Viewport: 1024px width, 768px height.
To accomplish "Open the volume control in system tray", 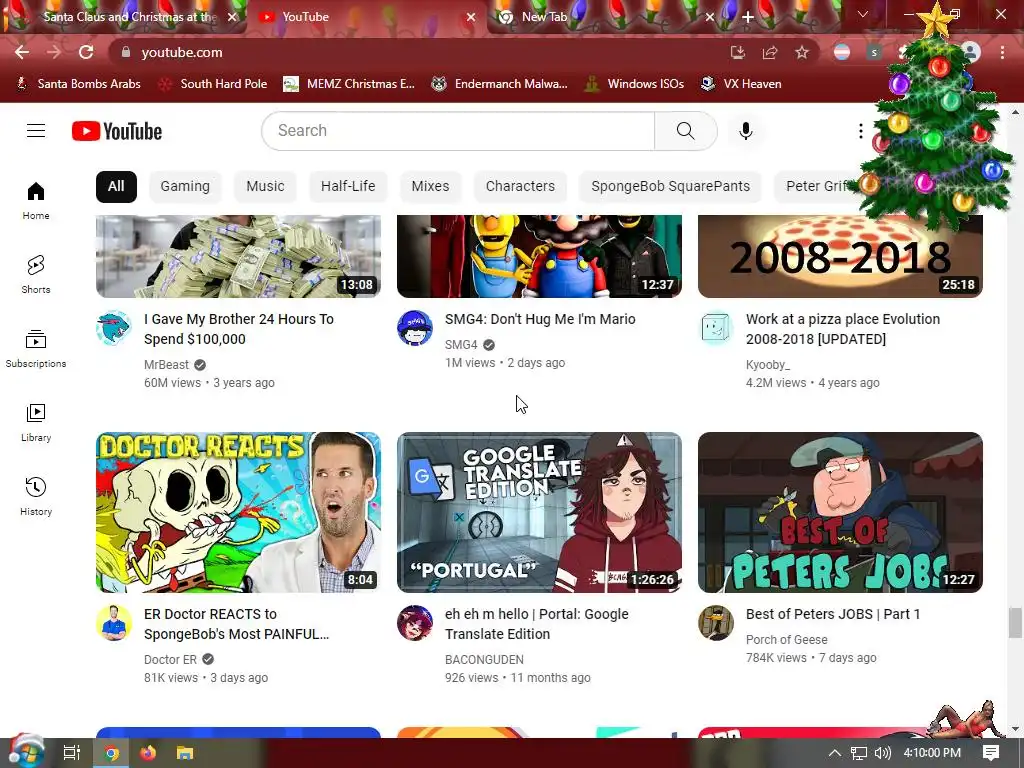I will click(882, 753).
